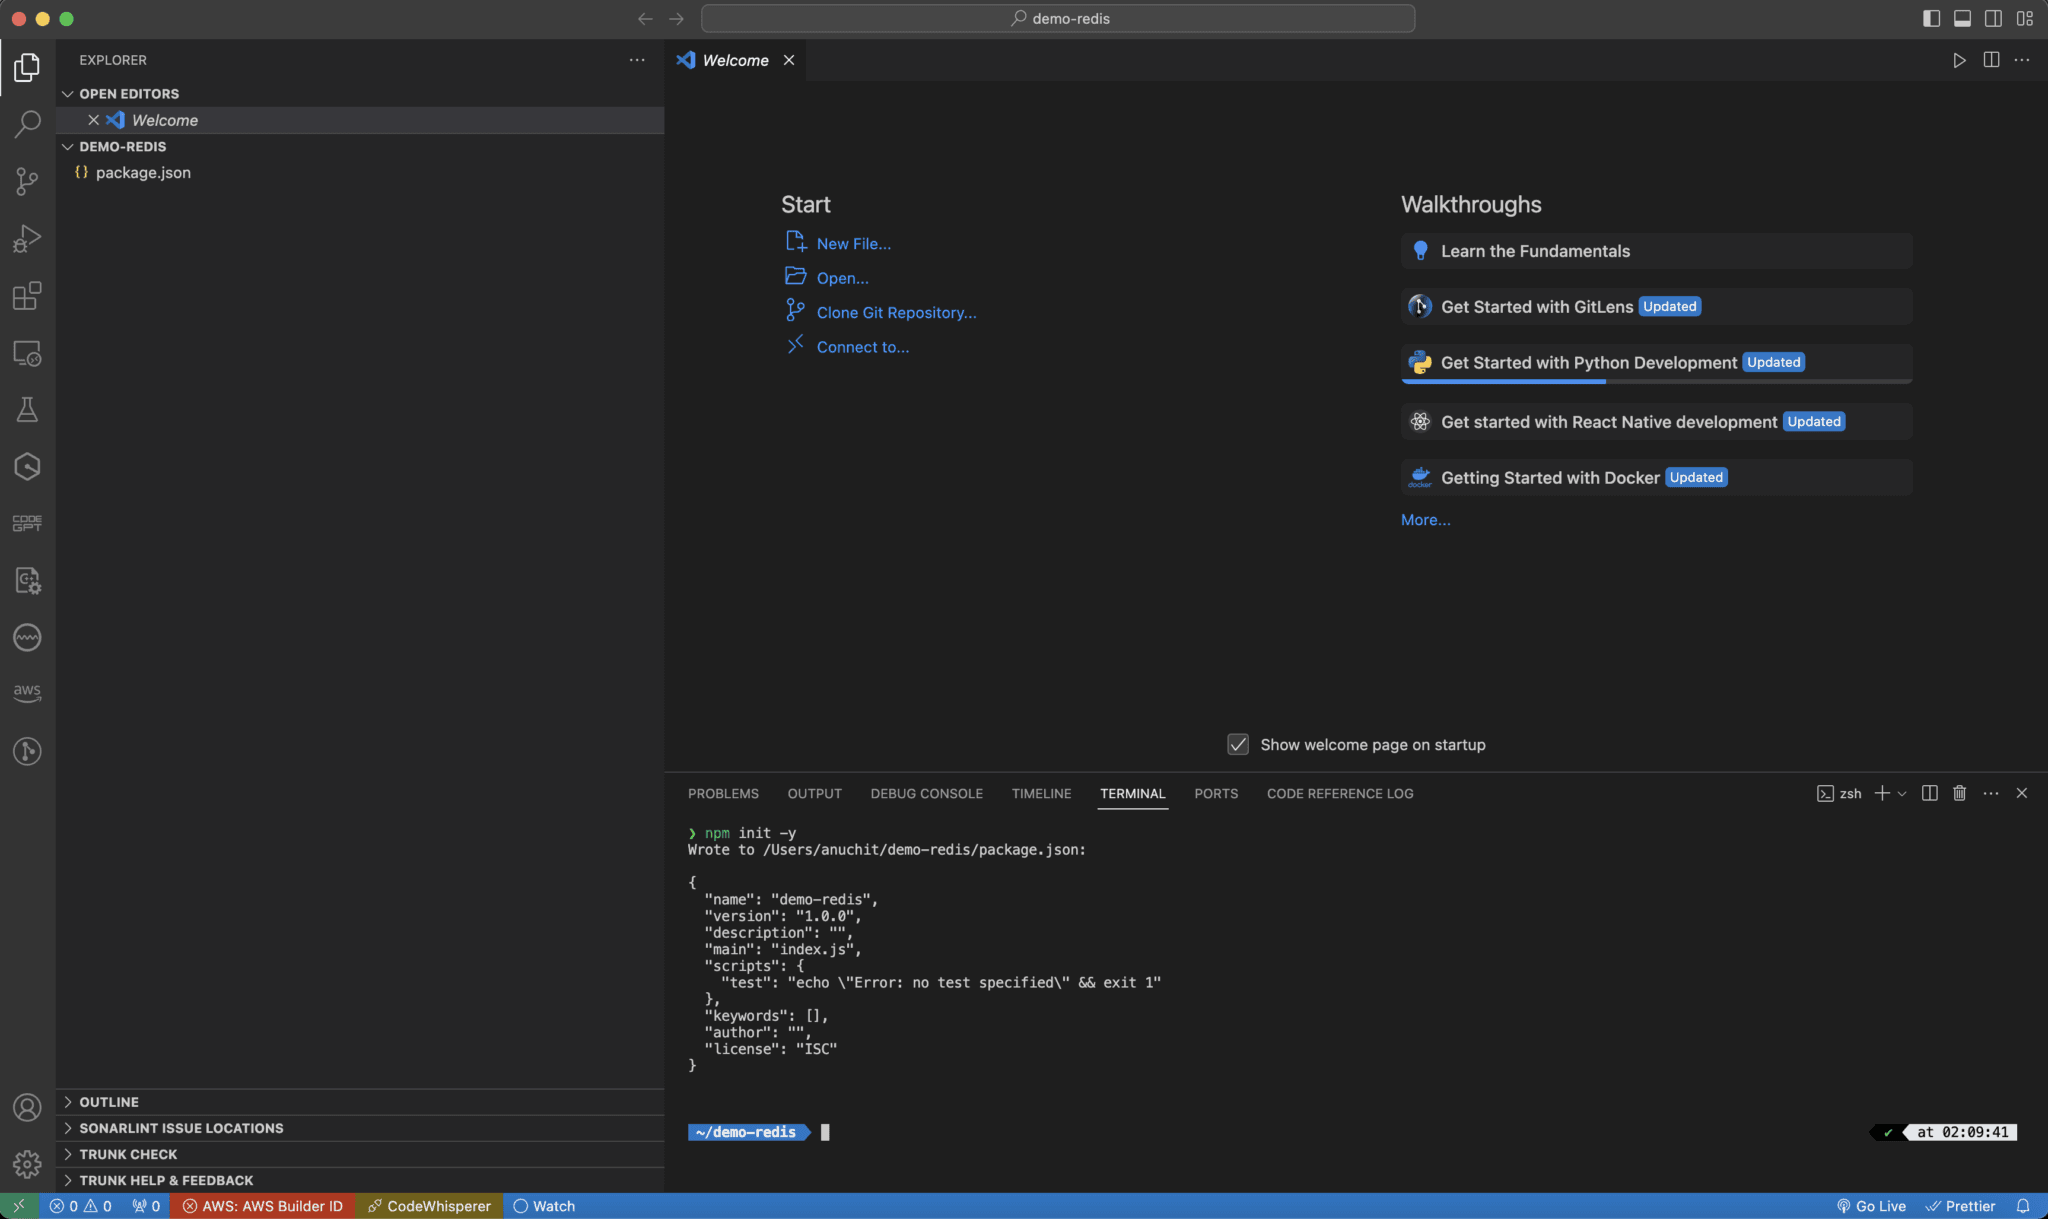Collapse the OPEN EDITORS section
Screen dimensions: 2048x1219
click(x=67, y=93)
